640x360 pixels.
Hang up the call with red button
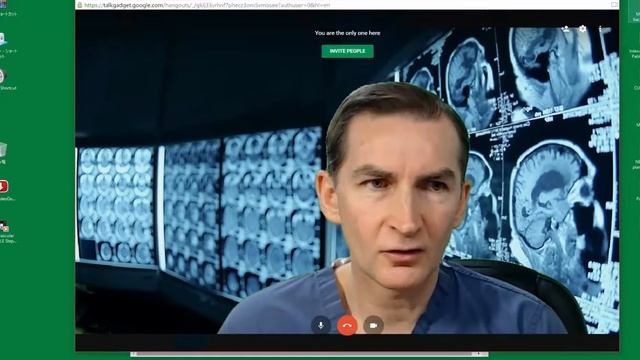coord(347,325)
